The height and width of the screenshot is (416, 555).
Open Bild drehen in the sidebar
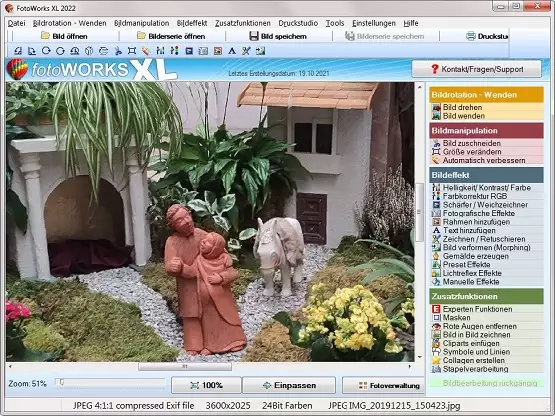(x=462, y=107)
